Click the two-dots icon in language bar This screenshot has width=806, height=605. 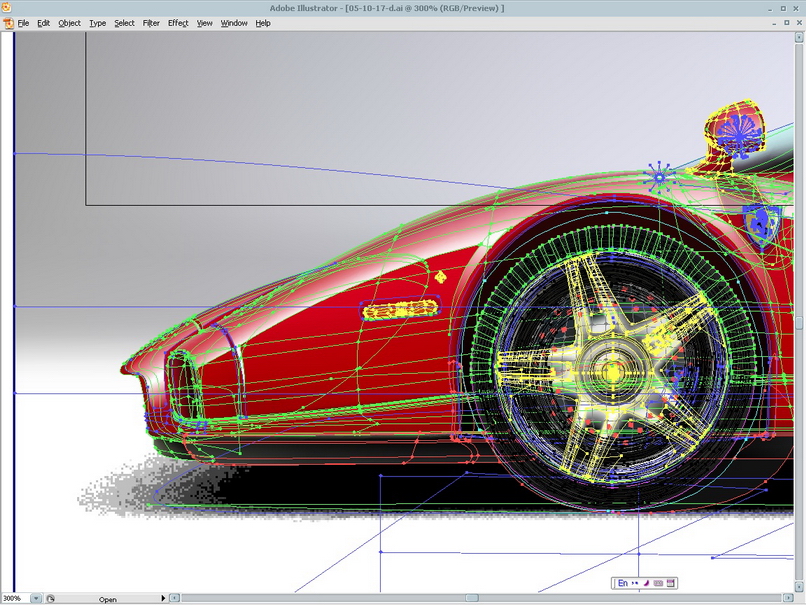click(635, 583)
